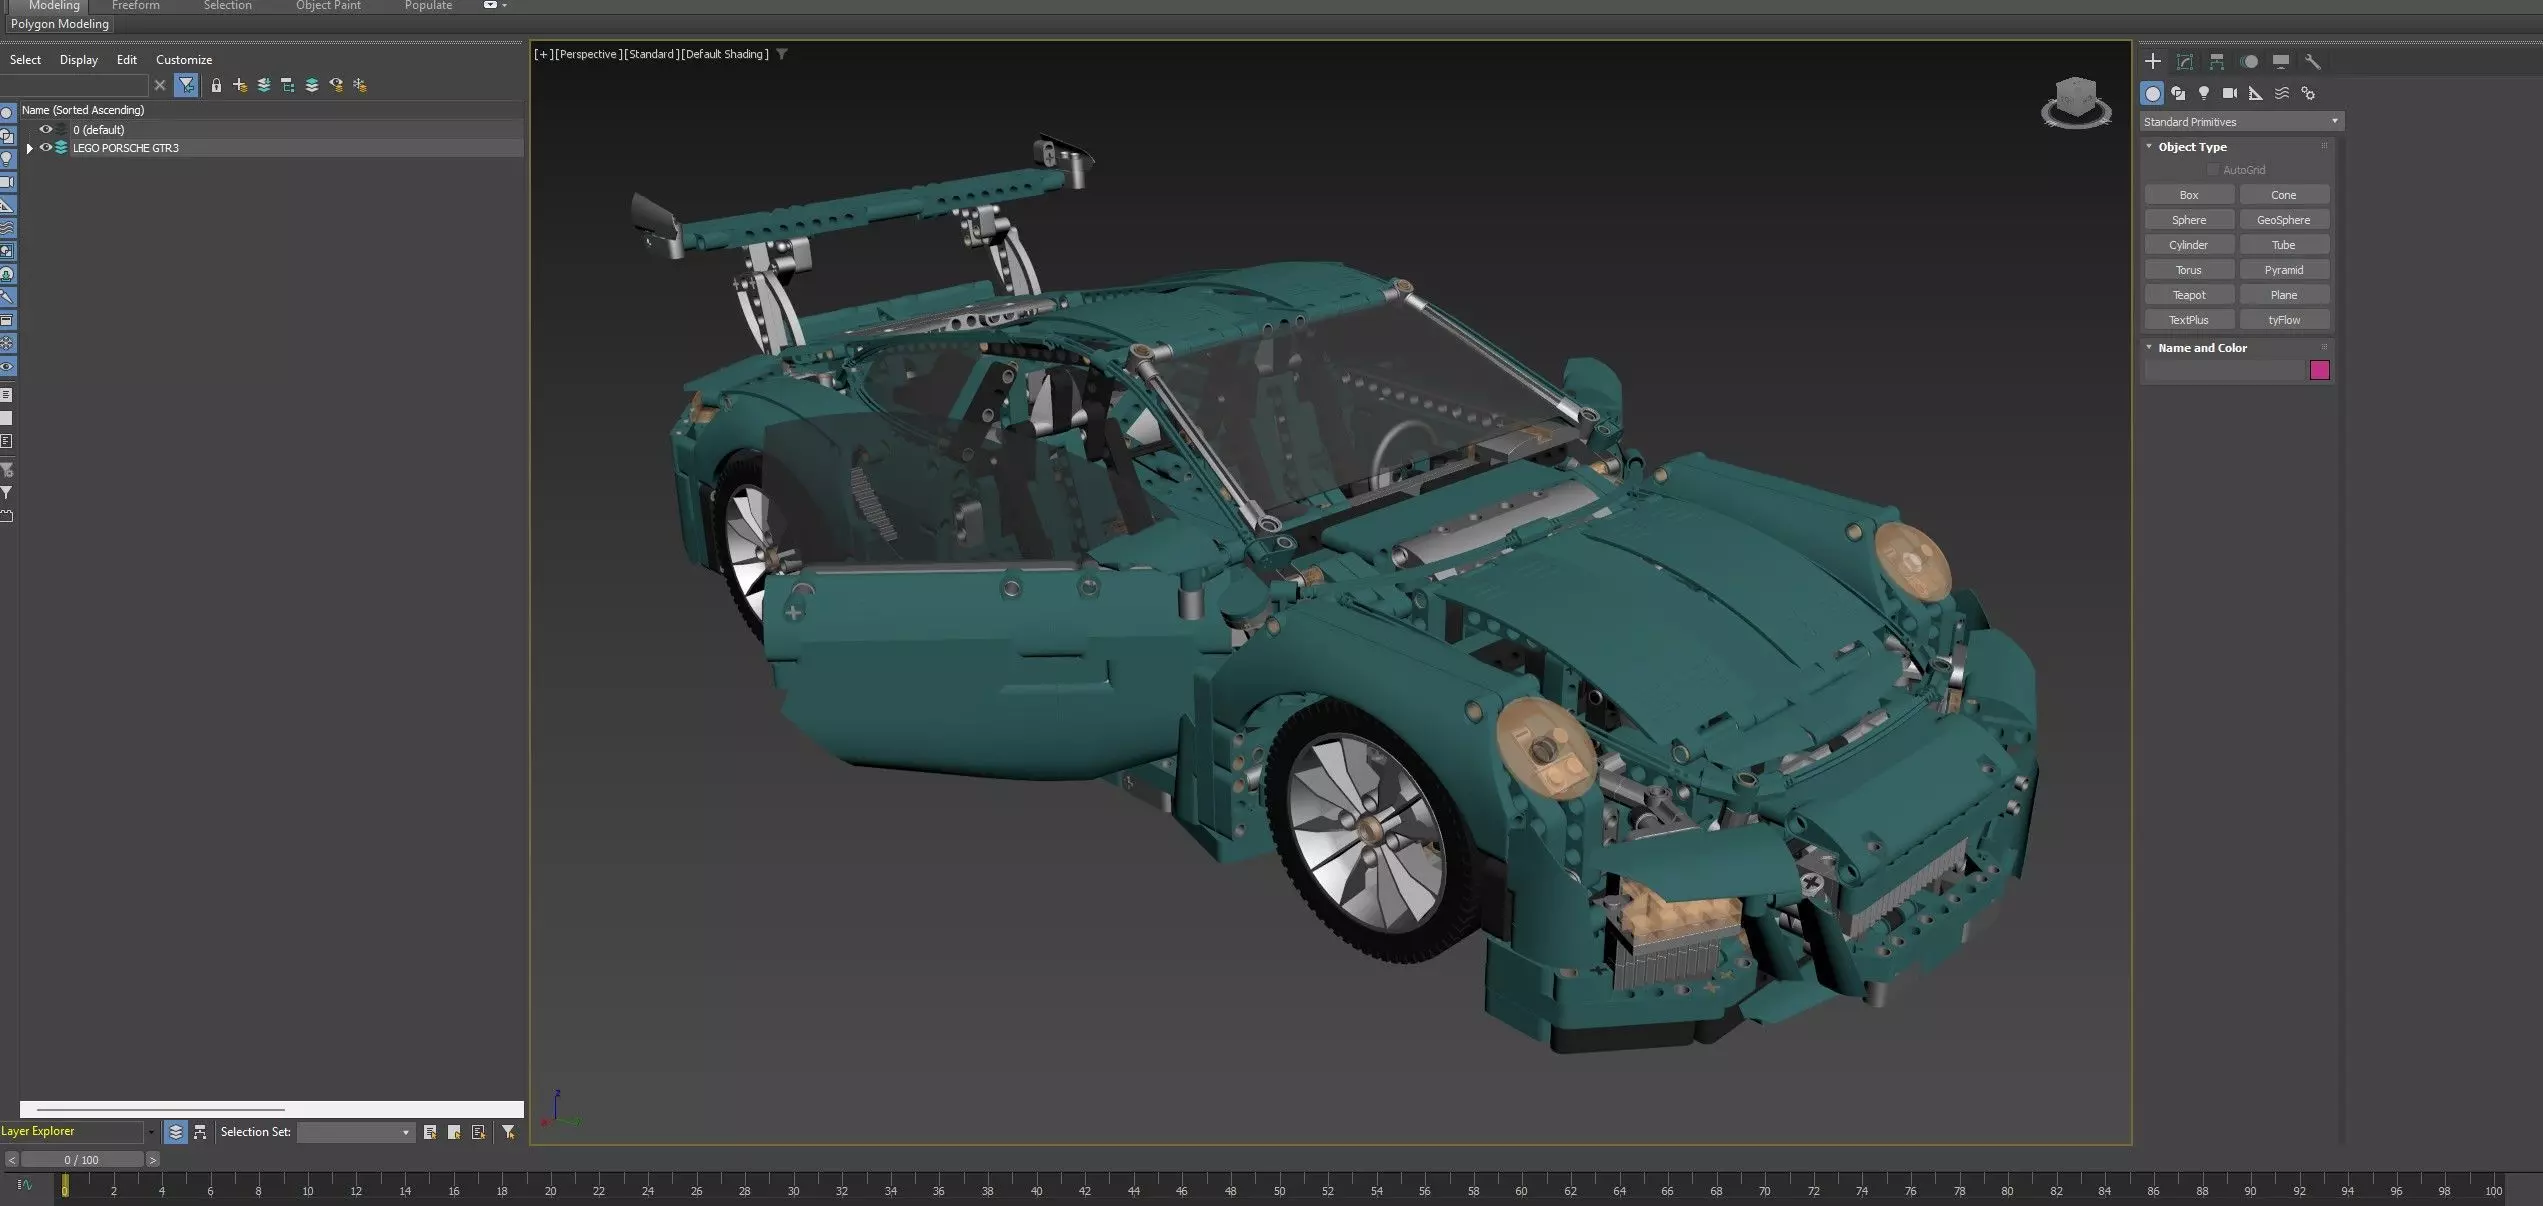The image size is (2543, 1206).
Task: Click the clear search X icon
Action: tap(160, 85)
